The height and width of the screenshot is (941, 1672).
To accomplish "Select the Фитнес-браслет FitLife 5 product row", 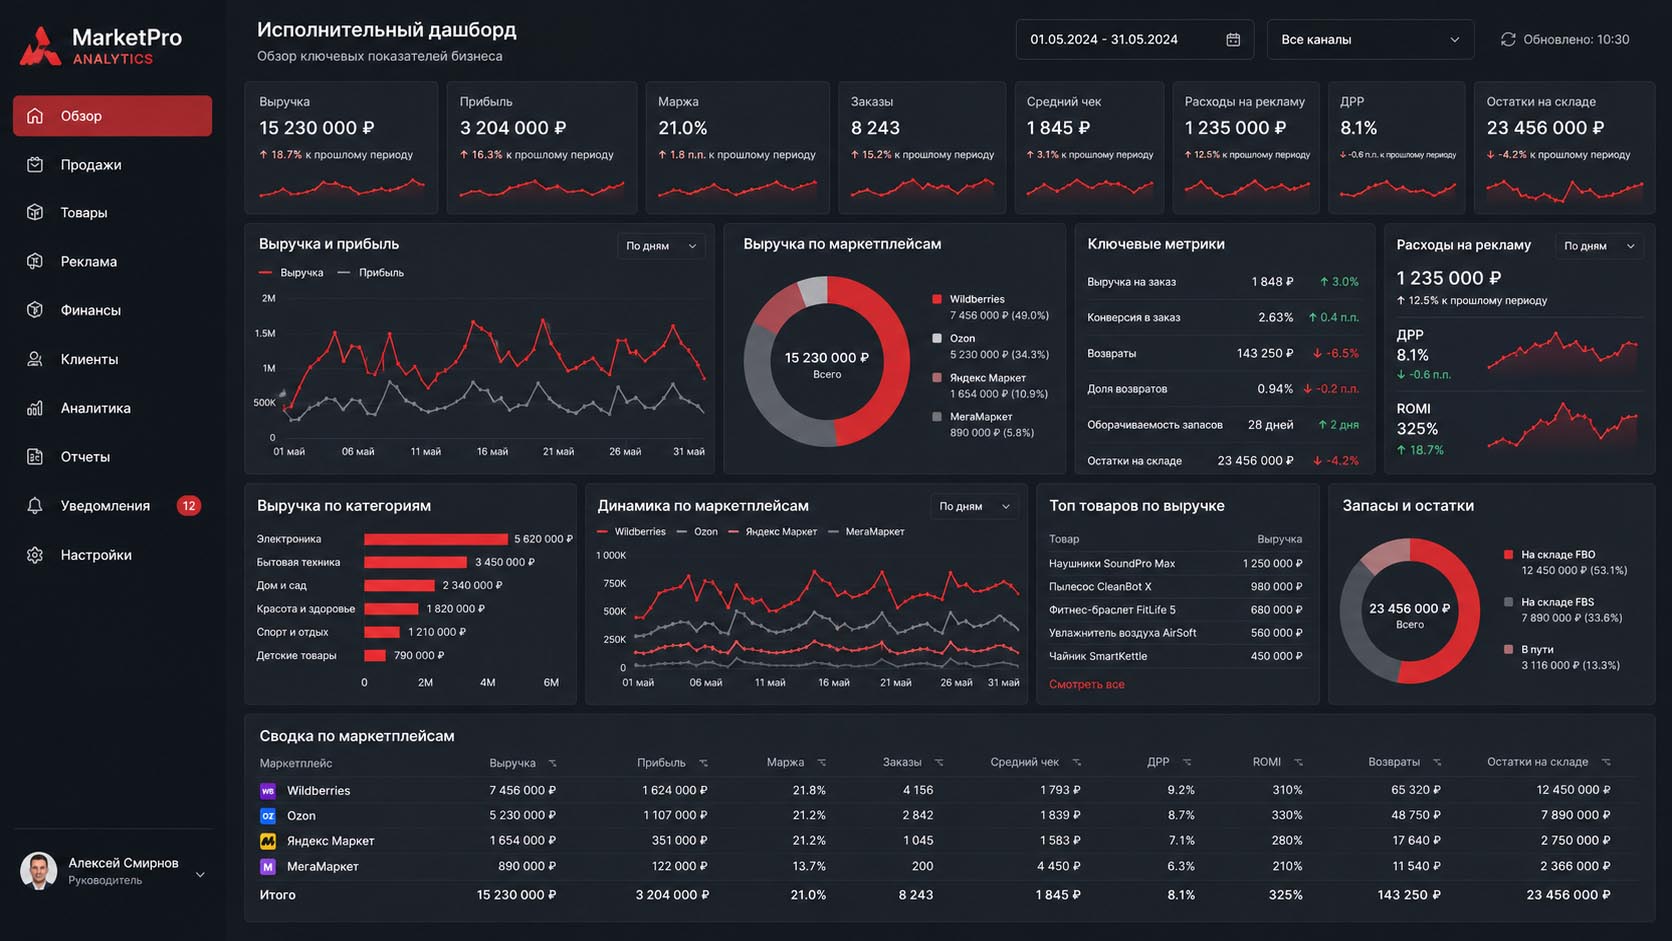I will point(1176,610).
